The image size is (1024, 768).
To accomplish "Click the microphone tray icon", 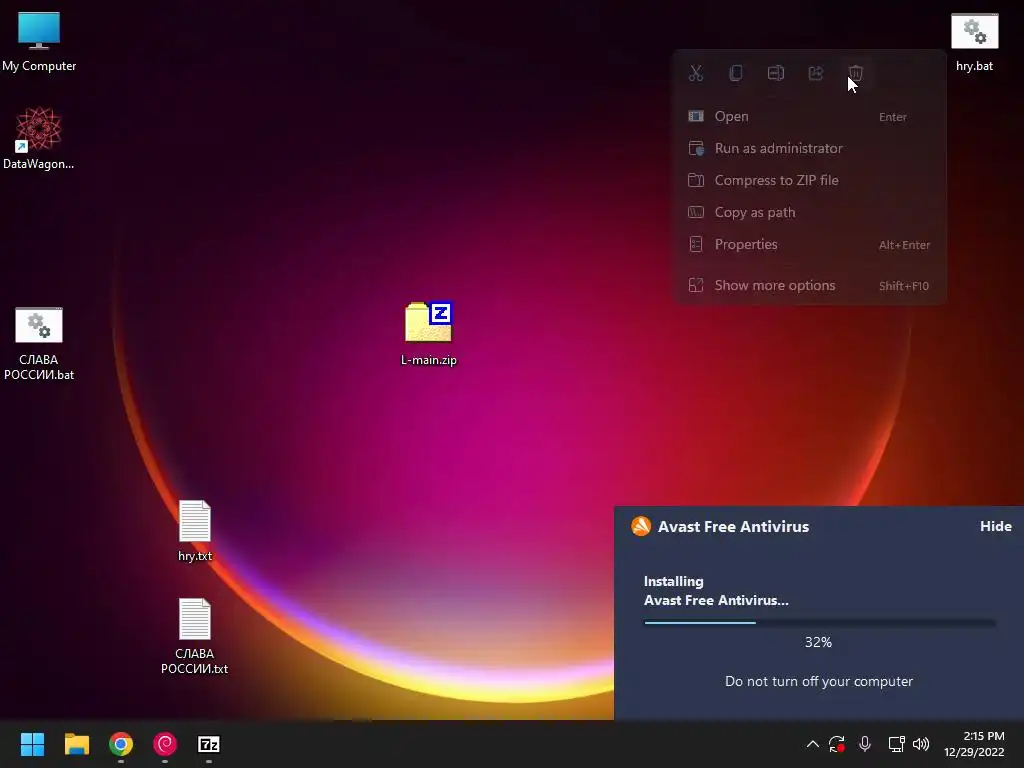I will [x=865, y=744].
